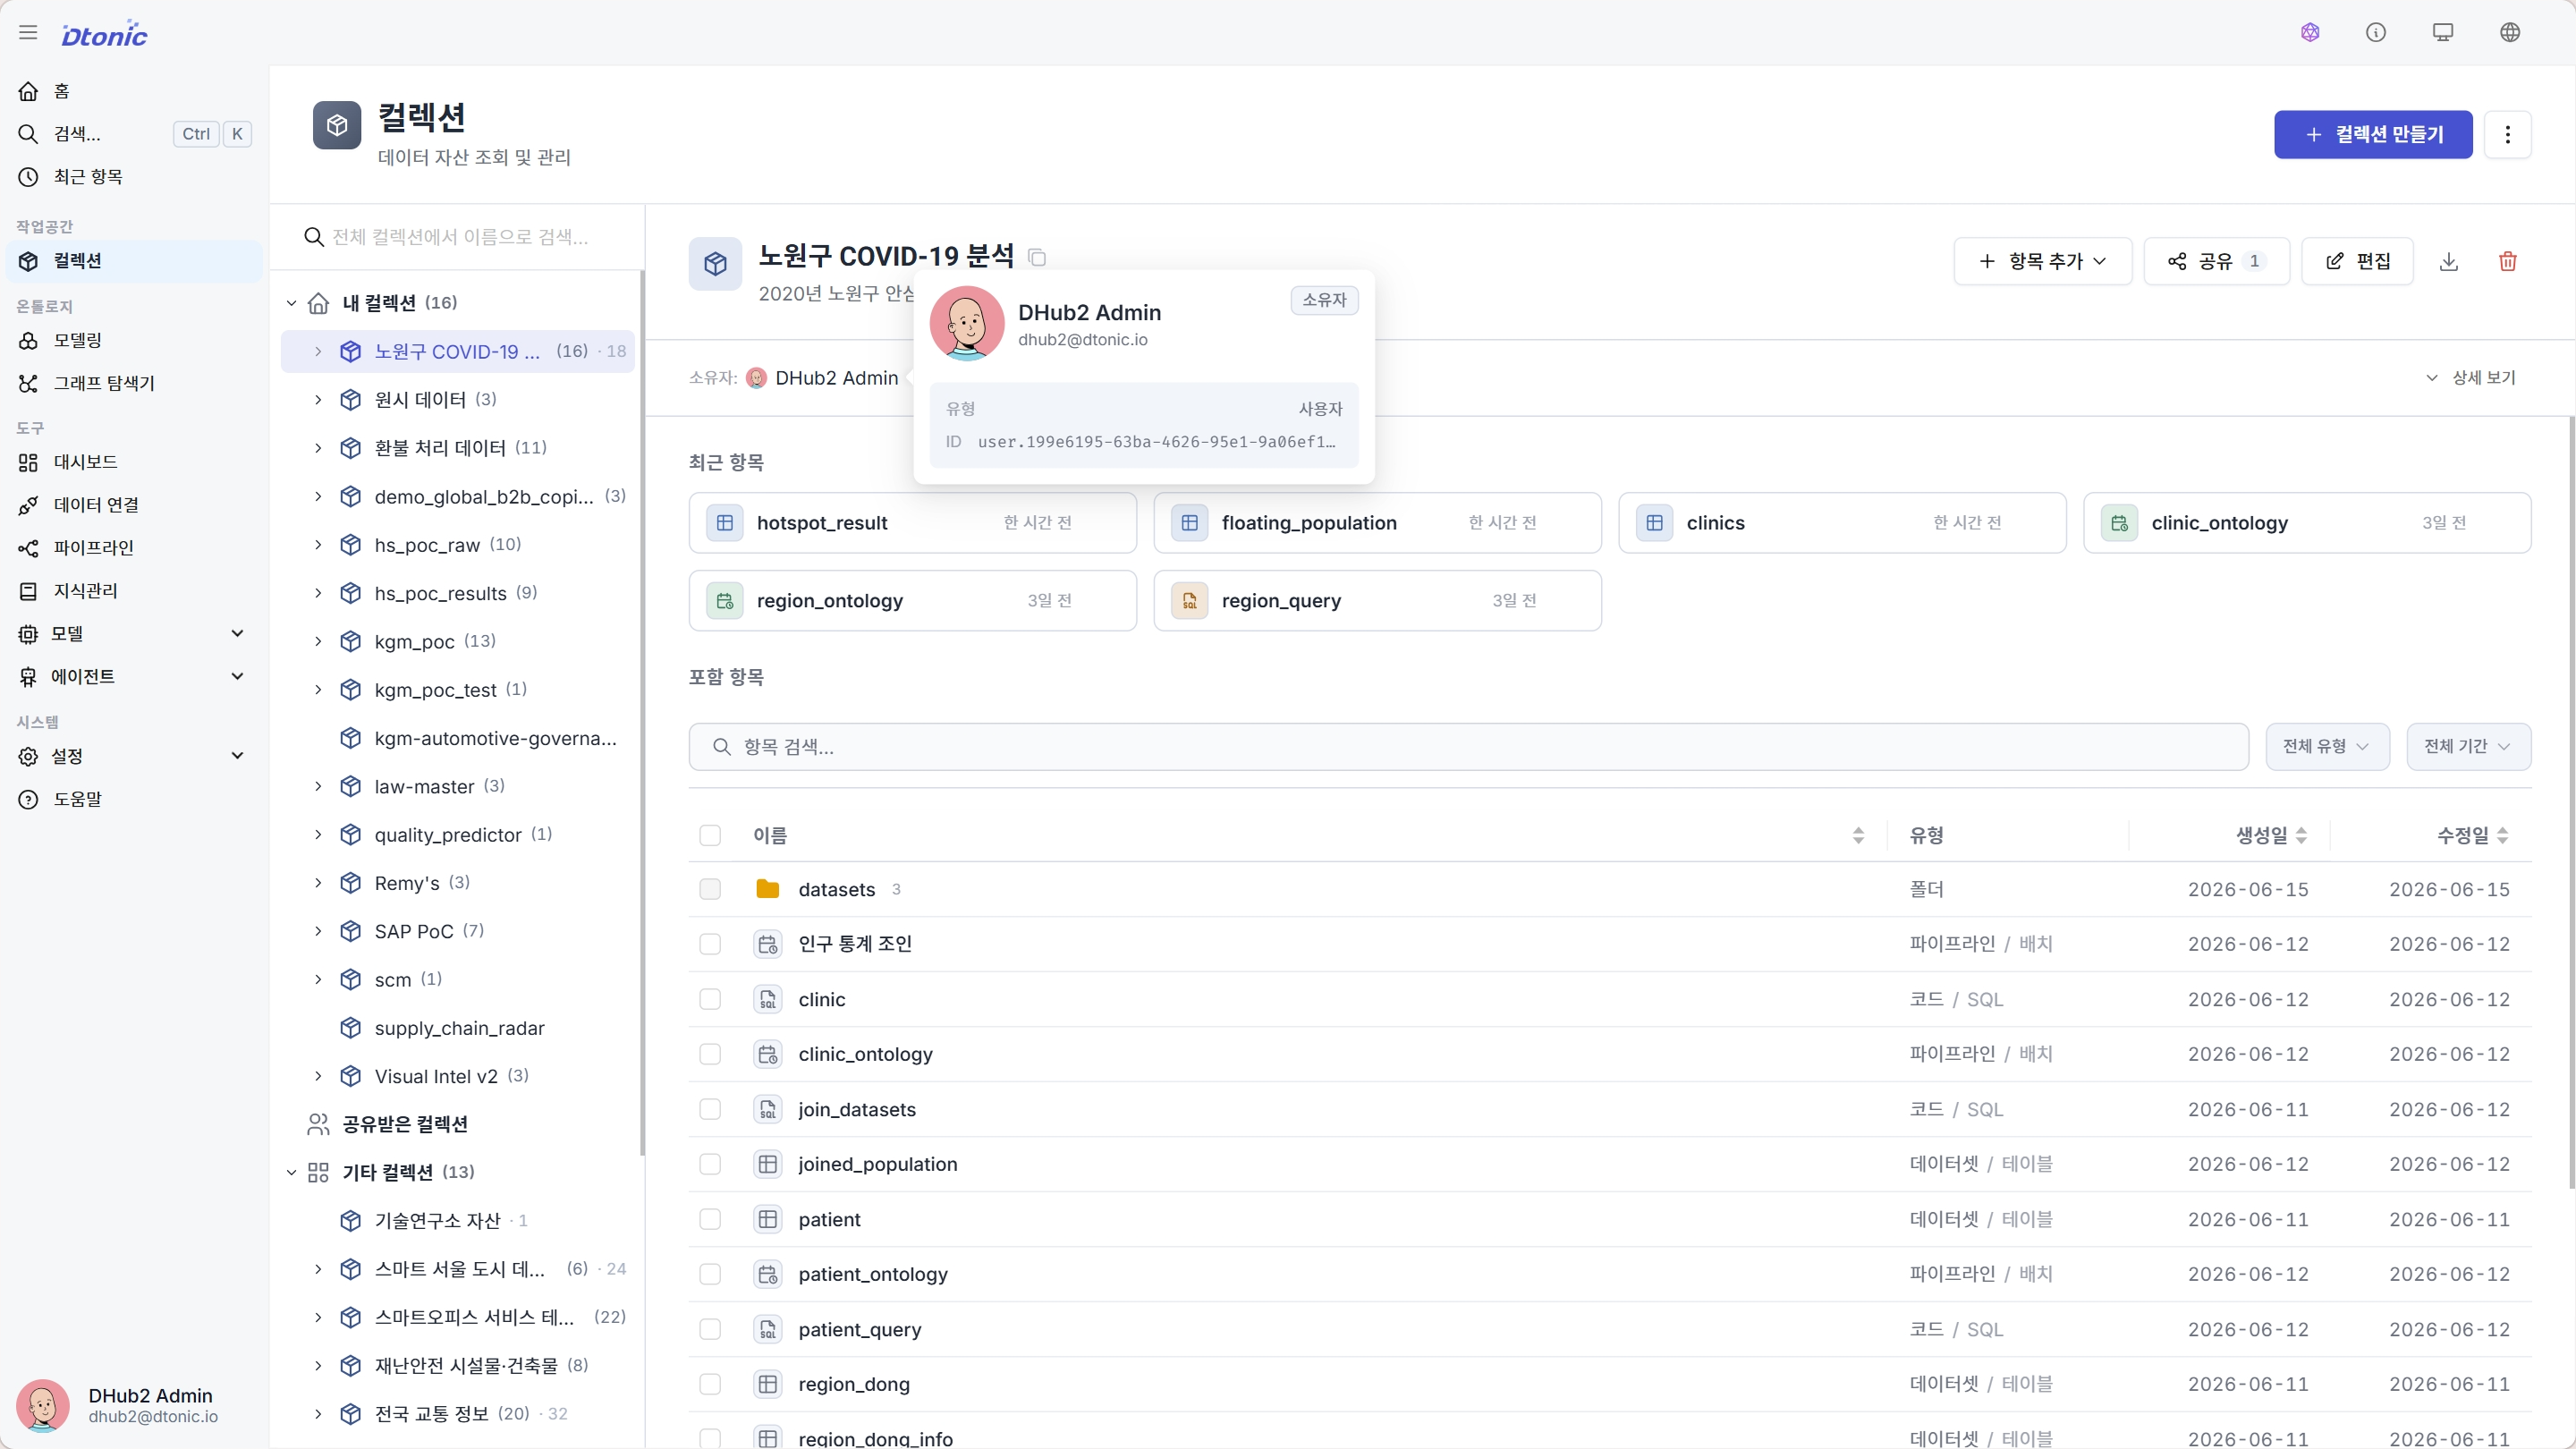Click the collection tree vertical scrollbar
Screen dimensions: 2576x1449
point(642,713)
